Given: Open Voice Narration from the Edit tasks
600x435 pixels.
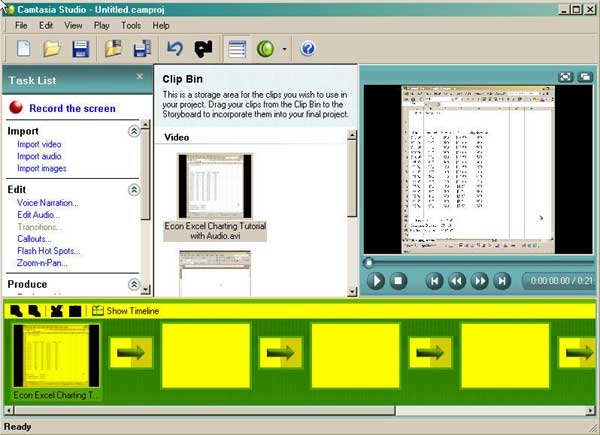Looking at the screenshot, I should [48, 203].
